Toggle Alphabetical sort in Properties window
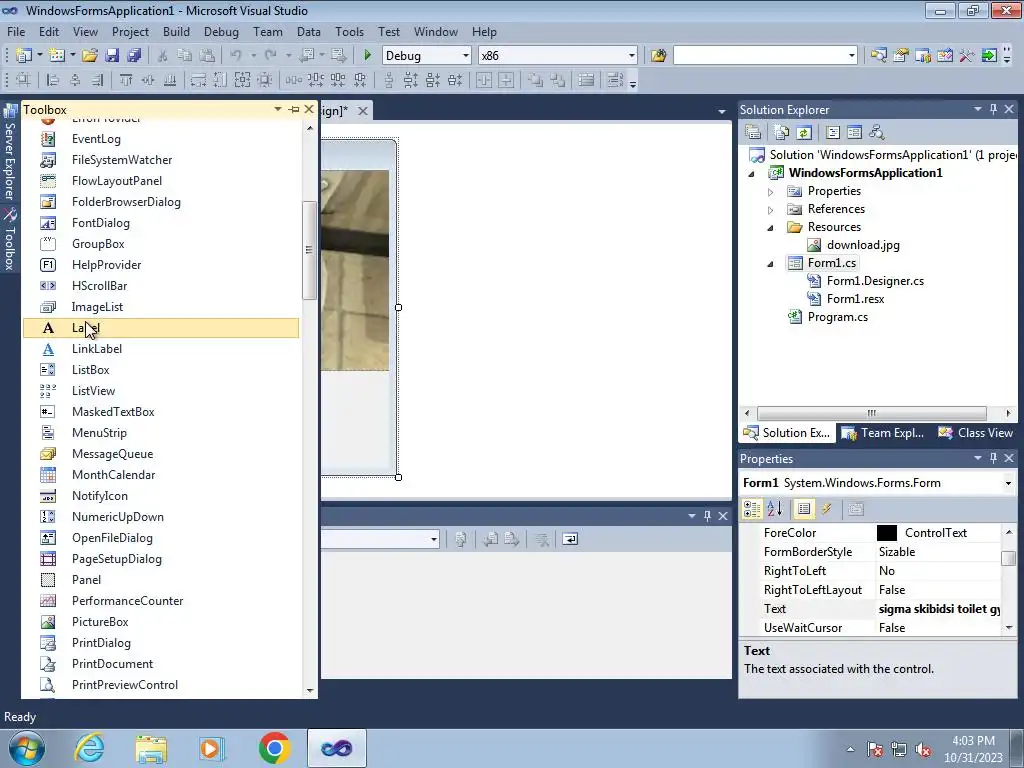Viewport: 1024px width, 768px height. 775,509
